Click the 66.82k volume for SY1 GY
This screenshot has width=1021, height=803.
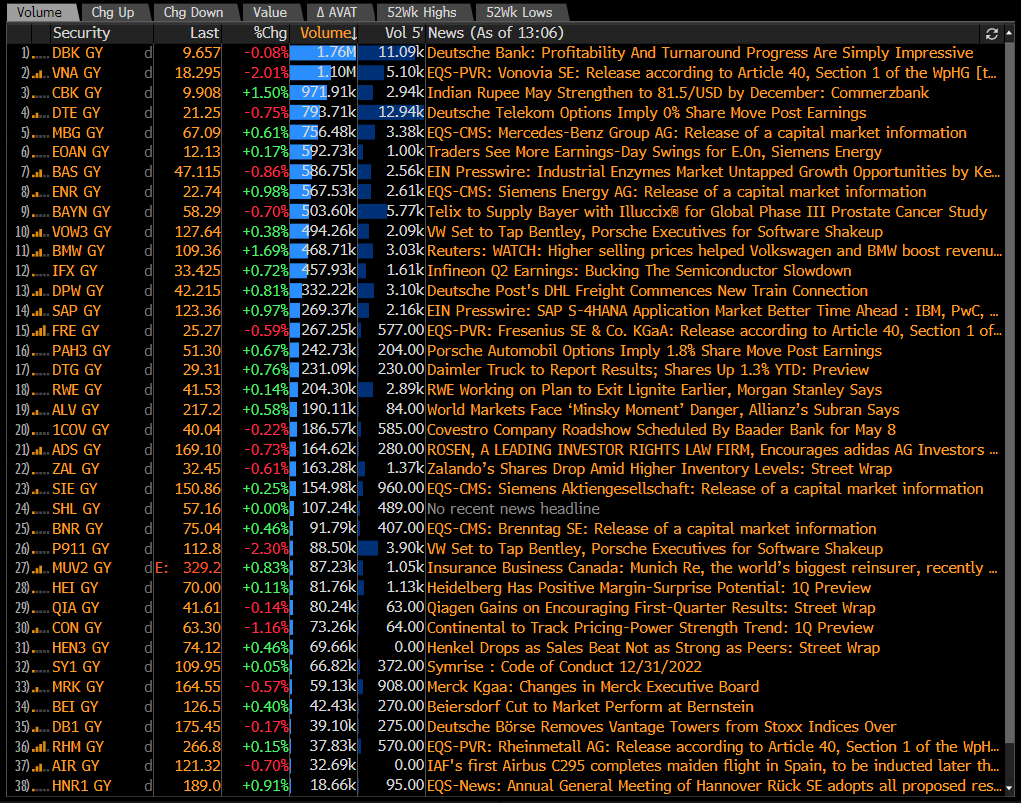pyautogui.click(x=333, y=668)
